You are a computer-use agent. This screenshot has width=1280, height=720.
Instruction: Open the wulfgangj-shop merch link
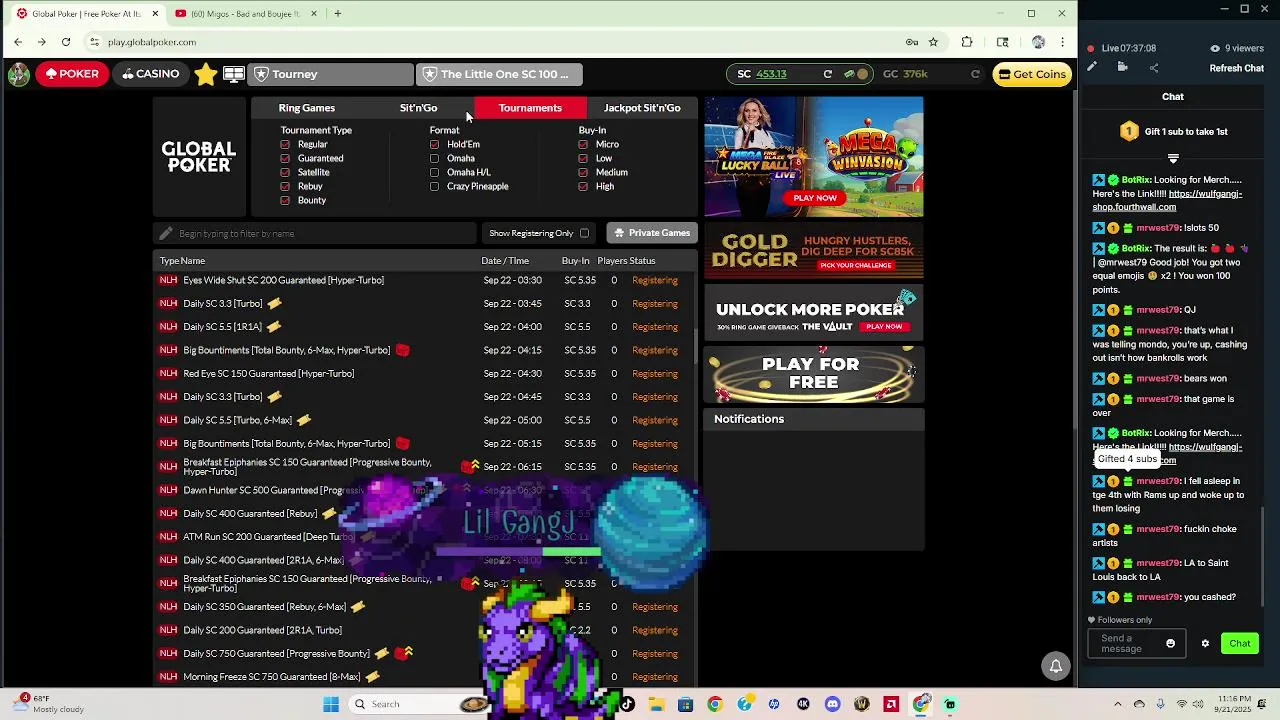1168,201
